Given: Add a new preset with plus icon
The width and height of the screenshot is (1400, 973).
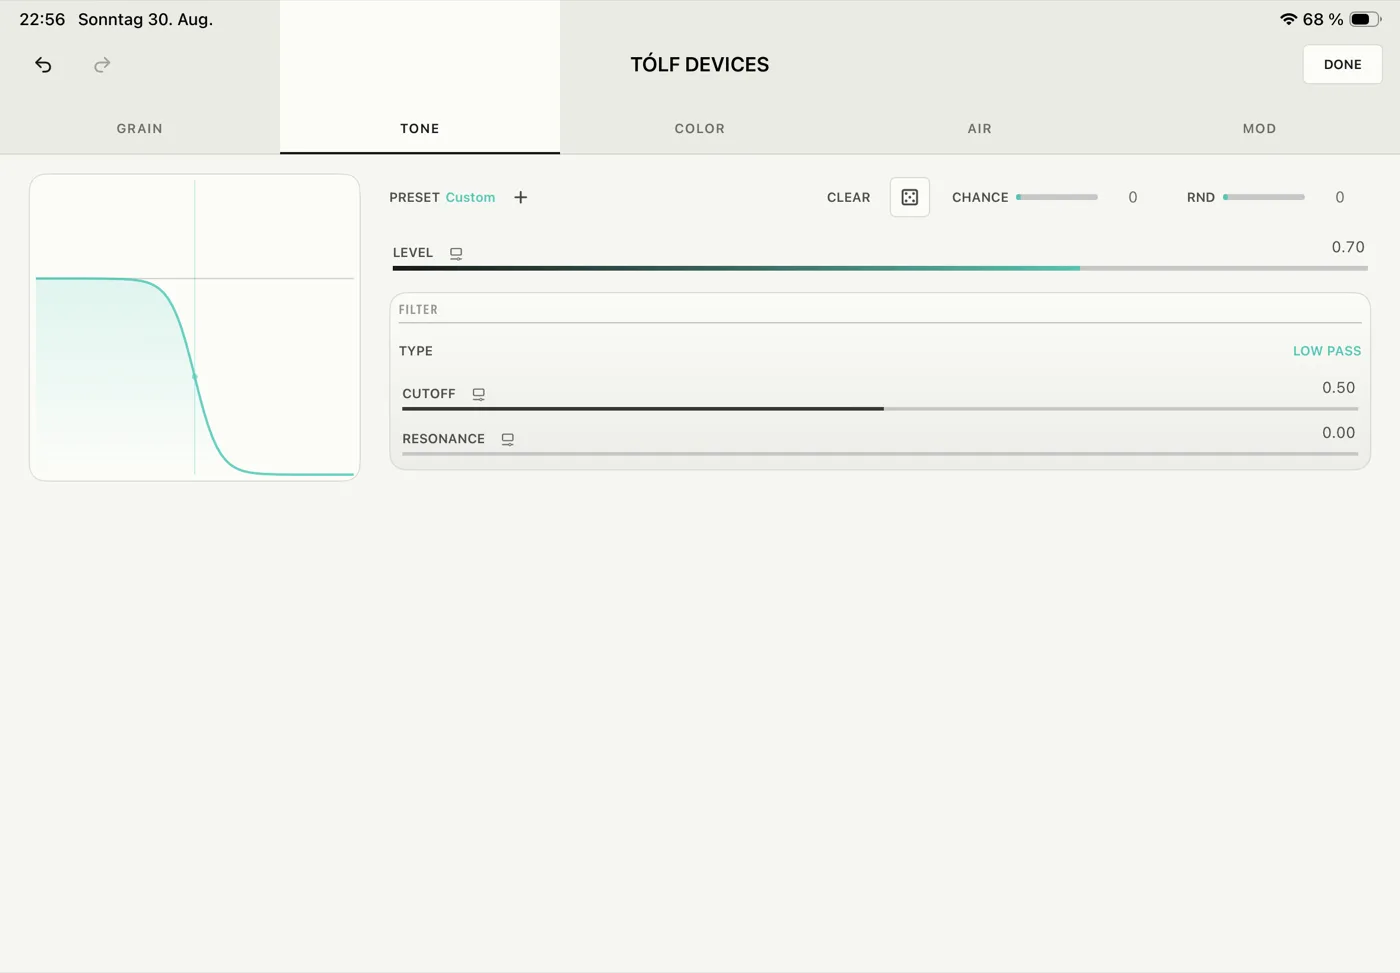Looking at the screenshot, I should point(520,197).
